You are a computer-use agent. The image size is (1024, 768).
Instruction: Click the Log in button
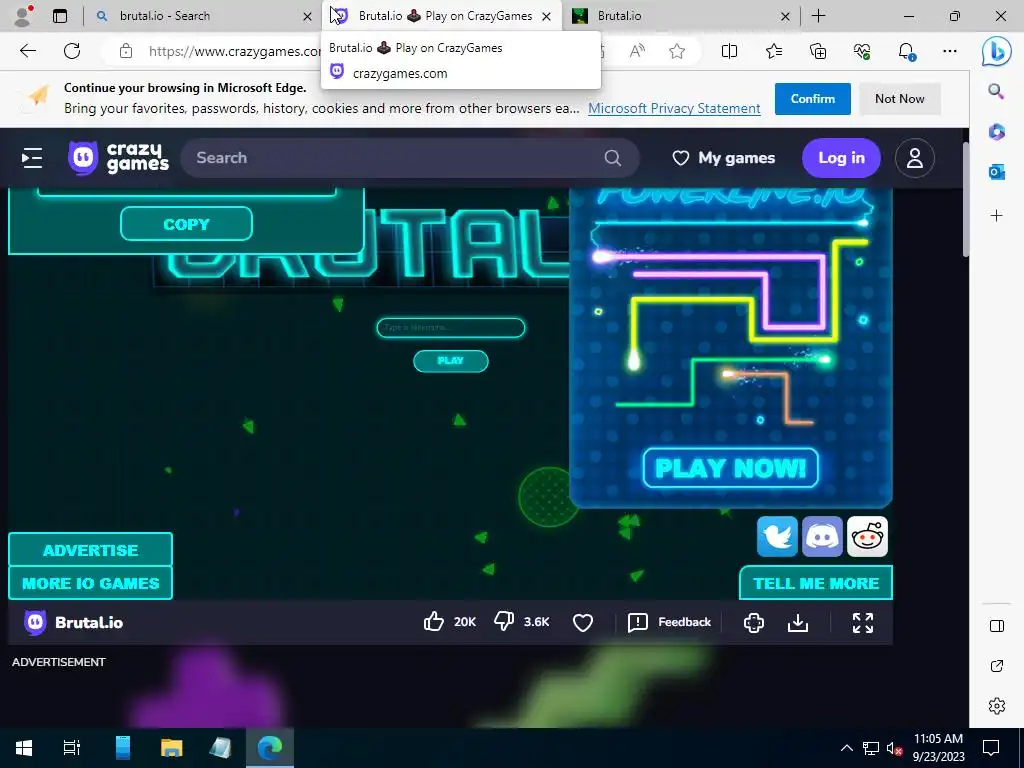(841, 157)
